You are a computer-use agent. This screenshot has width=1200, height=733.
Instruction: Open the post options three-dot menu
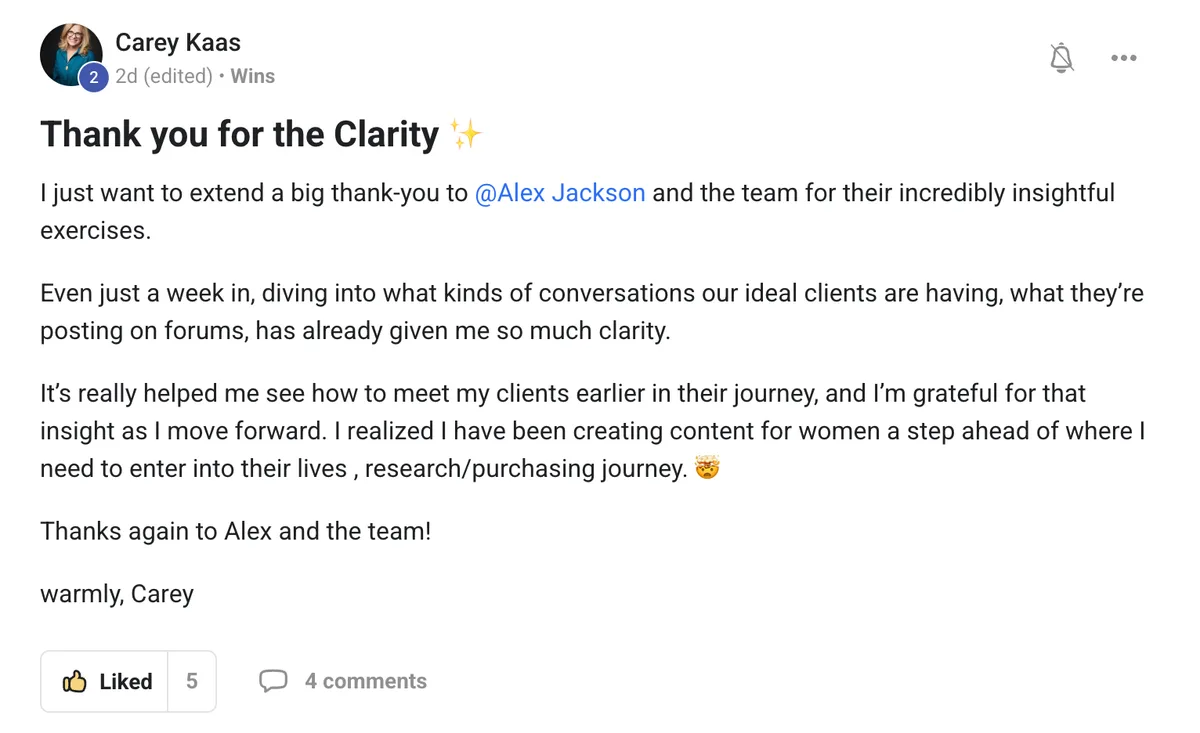tap(1123, 57)
